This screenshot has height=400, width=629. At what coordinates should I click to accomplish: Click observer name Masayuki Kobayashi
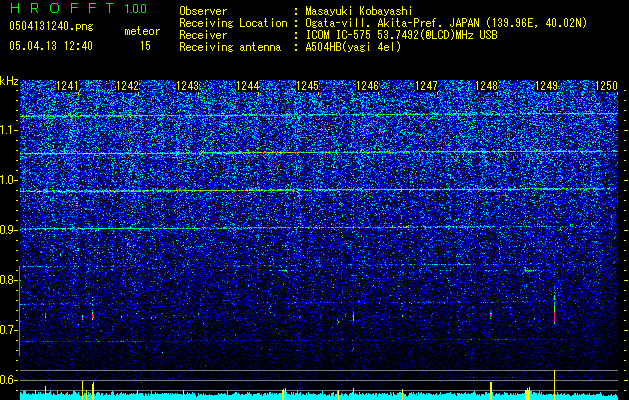358,11
